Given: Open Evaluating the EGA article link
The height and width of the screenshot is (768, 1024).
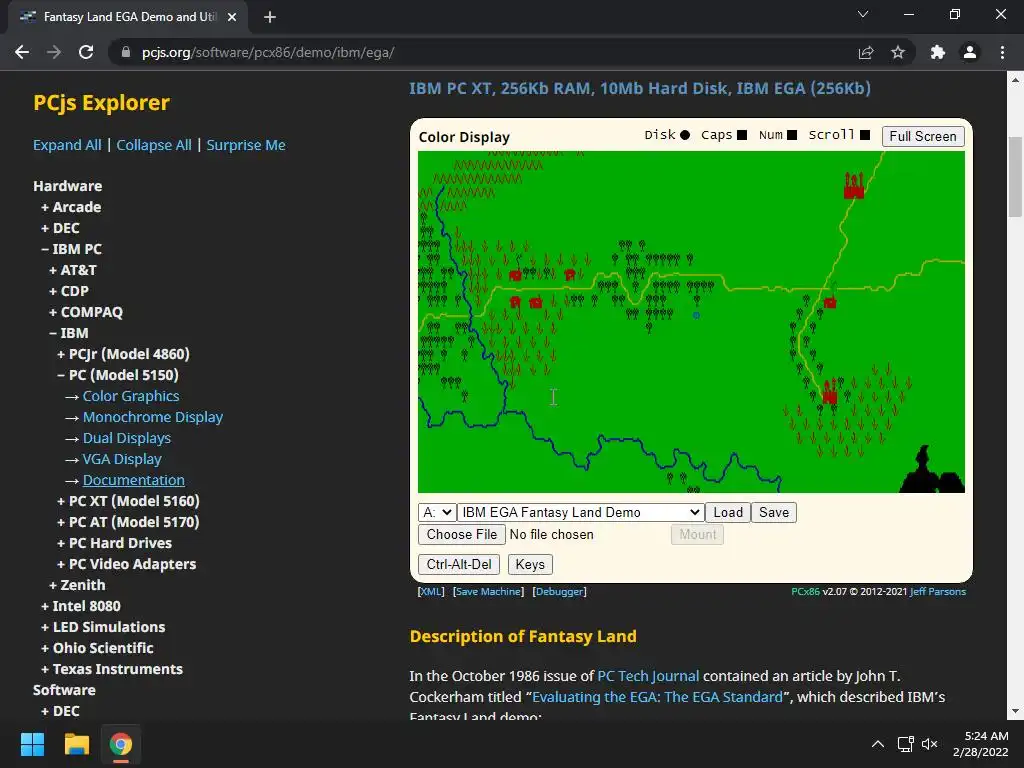Looking at the screenshot, I should coord(657,697).
